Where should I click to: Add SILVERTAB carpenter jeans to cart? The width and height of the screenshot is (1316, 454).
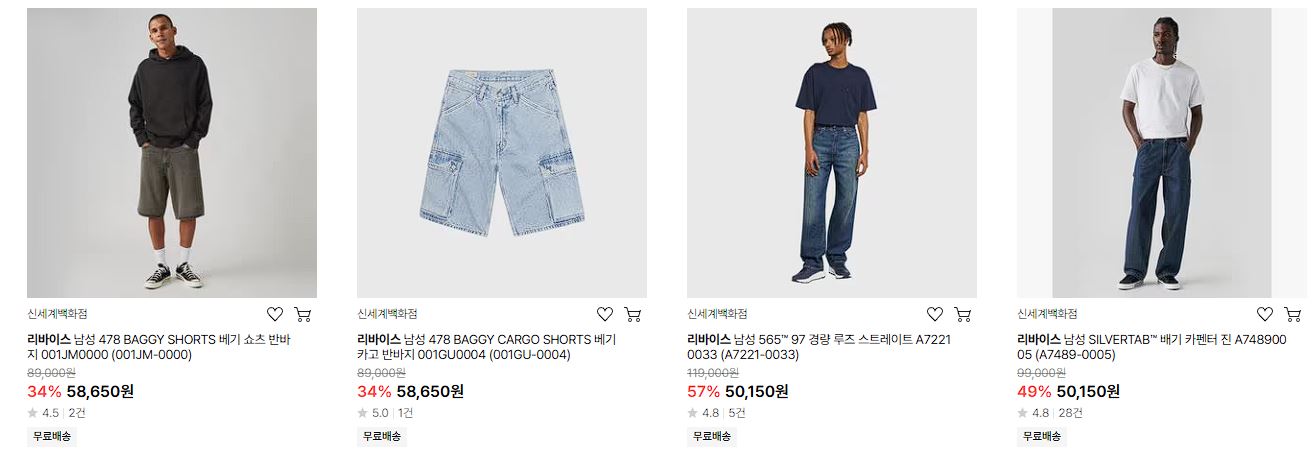(1293, 314)
